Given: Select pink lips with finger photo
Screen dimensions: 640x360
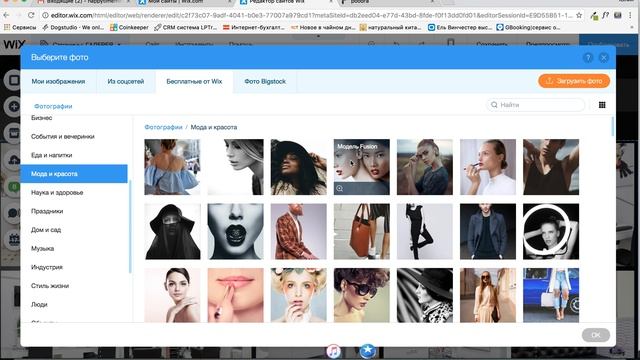Looking at the screenshot, I should pos(236,295).
